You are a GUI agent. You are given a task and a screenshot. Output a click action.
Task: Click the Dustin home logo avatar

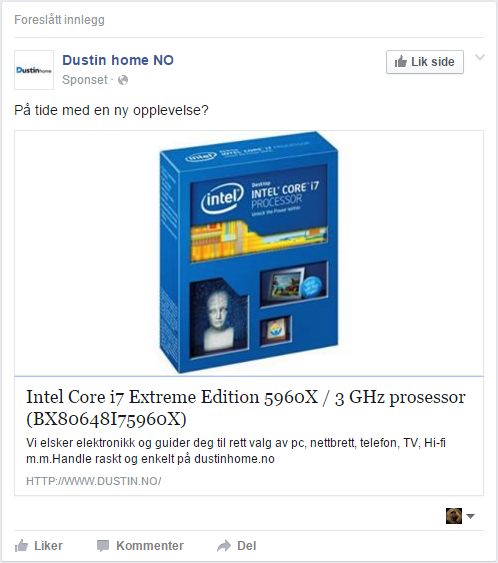pyautogui.click(x=34, y=70)
